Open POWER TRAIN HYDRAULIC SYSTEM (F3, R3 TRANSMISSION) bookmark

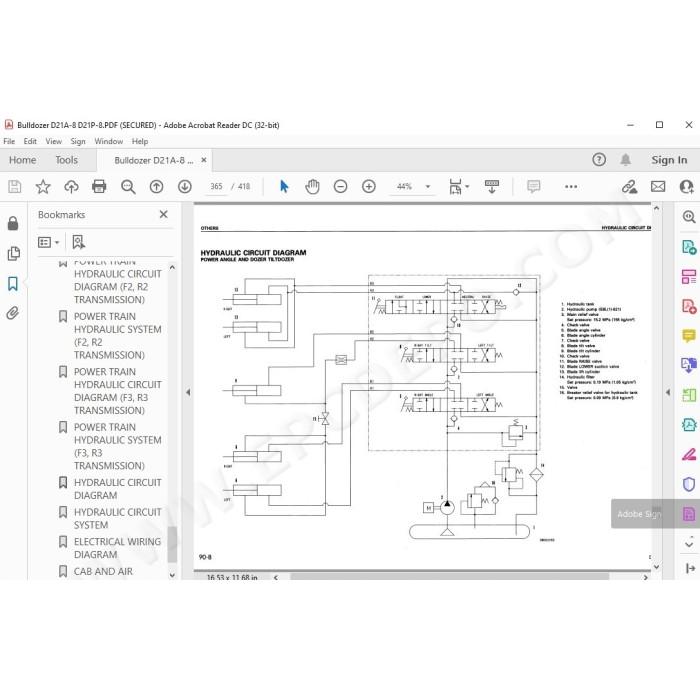[x=117, y=446]
